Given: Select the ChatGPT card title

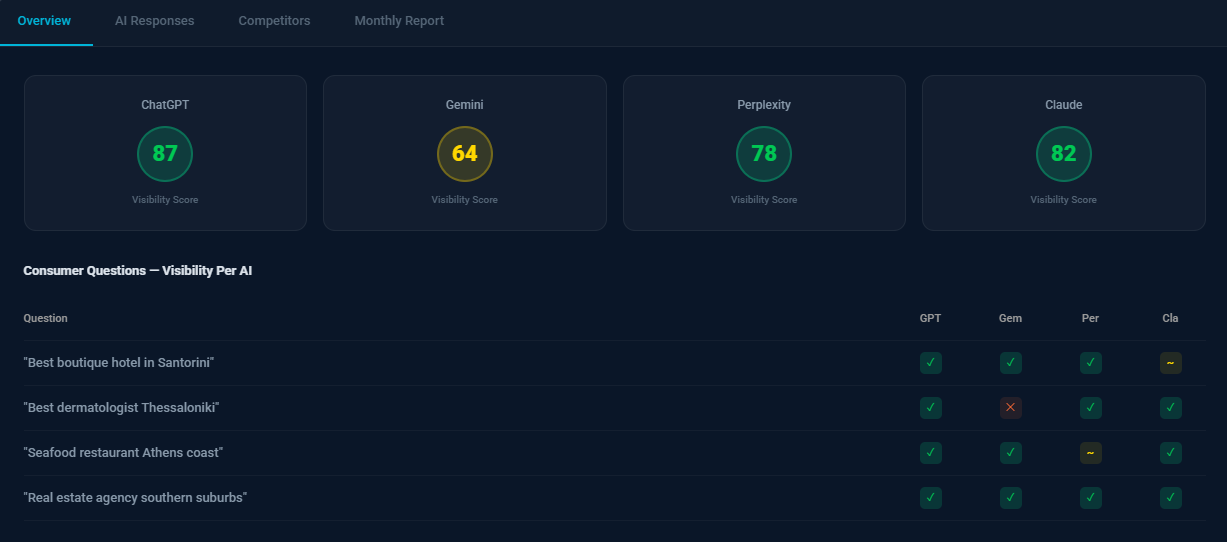Looking at the screenshot, I should pos(165,105).
